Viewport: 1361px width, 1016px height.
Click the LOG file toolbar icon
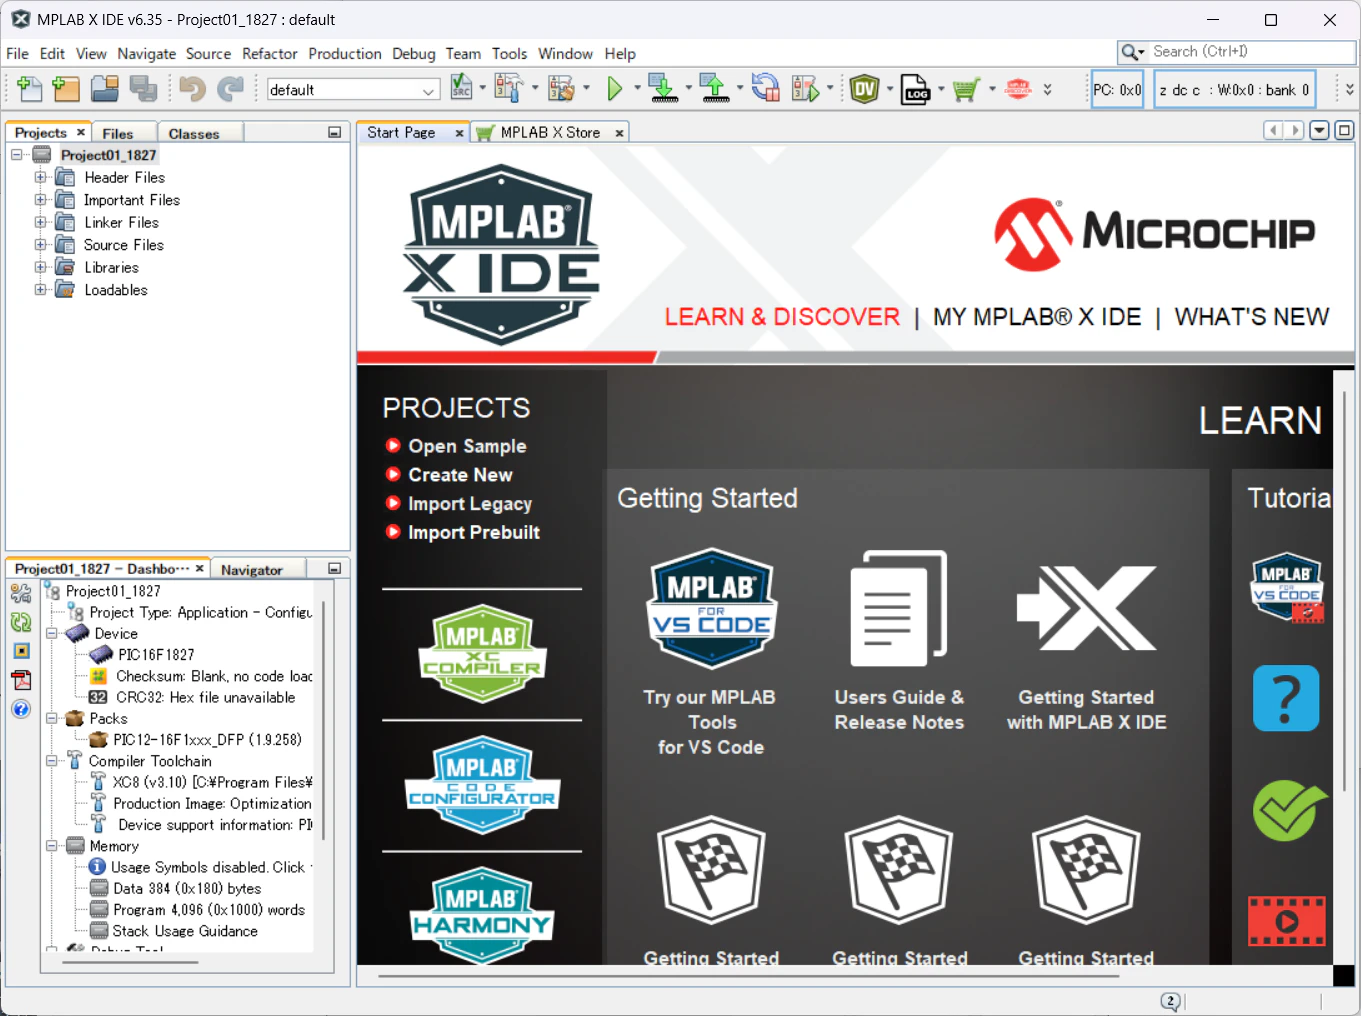915,89
